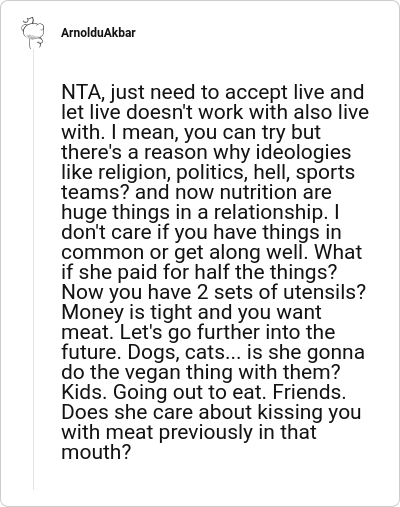Open ArnolduAkbar's user profile
400x507 pixels.
coord(98,33)
